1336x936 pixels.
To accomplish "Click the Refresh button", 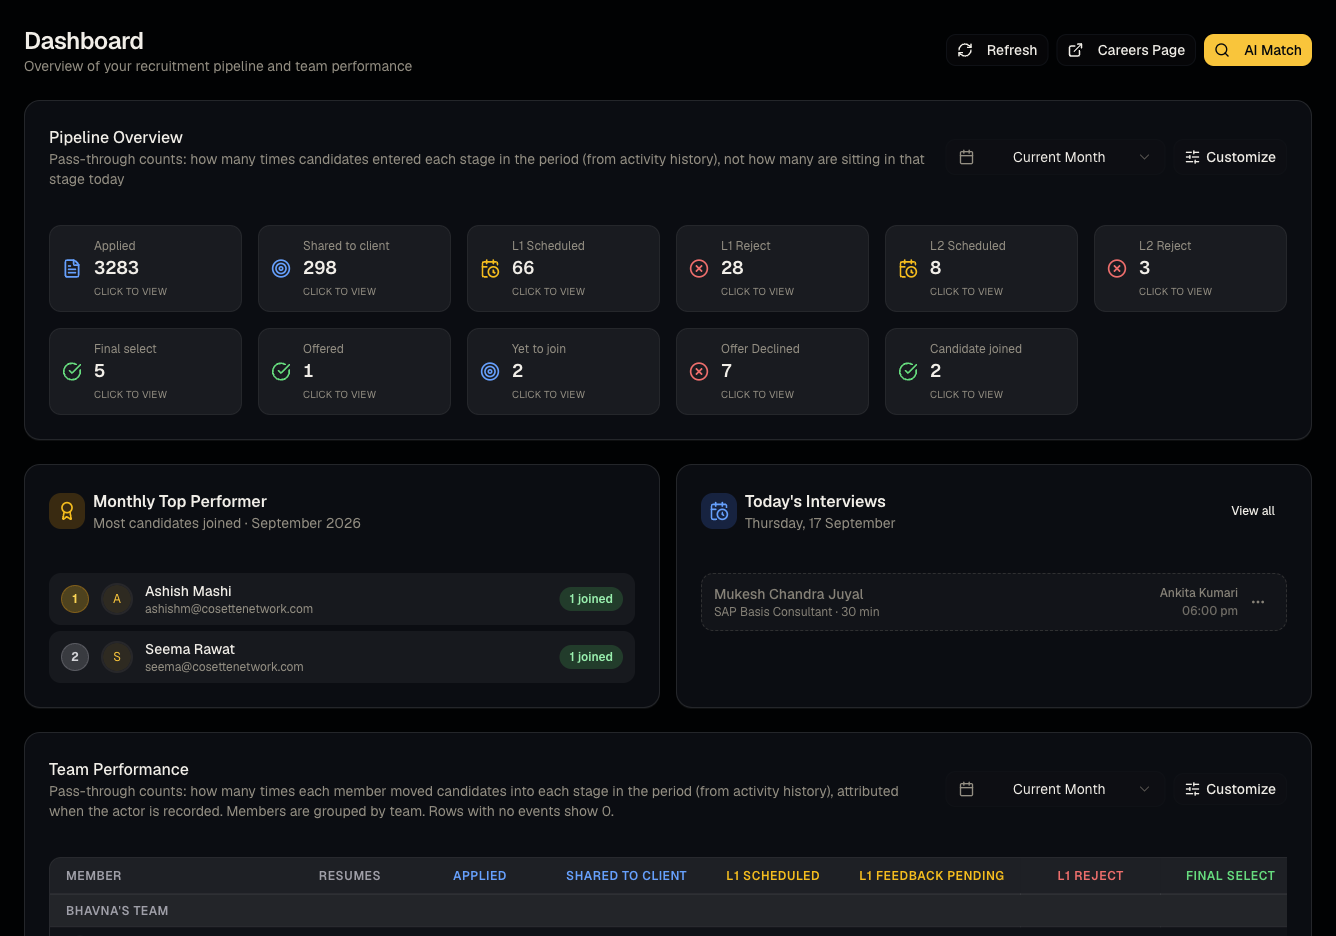I will tap(997, 50).
